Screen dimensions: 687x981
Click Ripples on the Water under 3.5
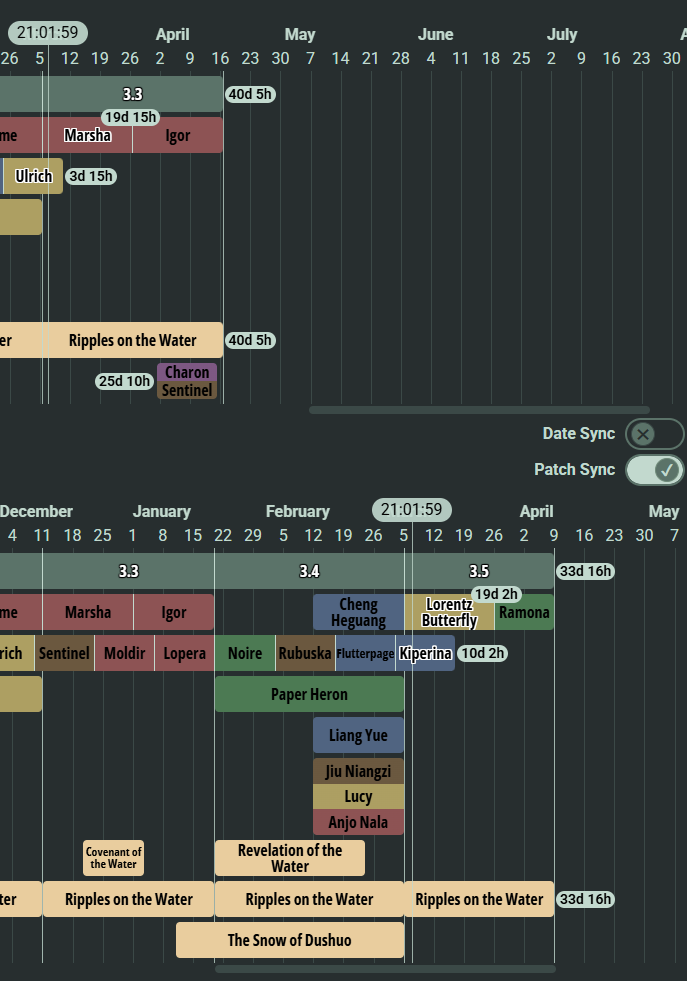[479, 899]
